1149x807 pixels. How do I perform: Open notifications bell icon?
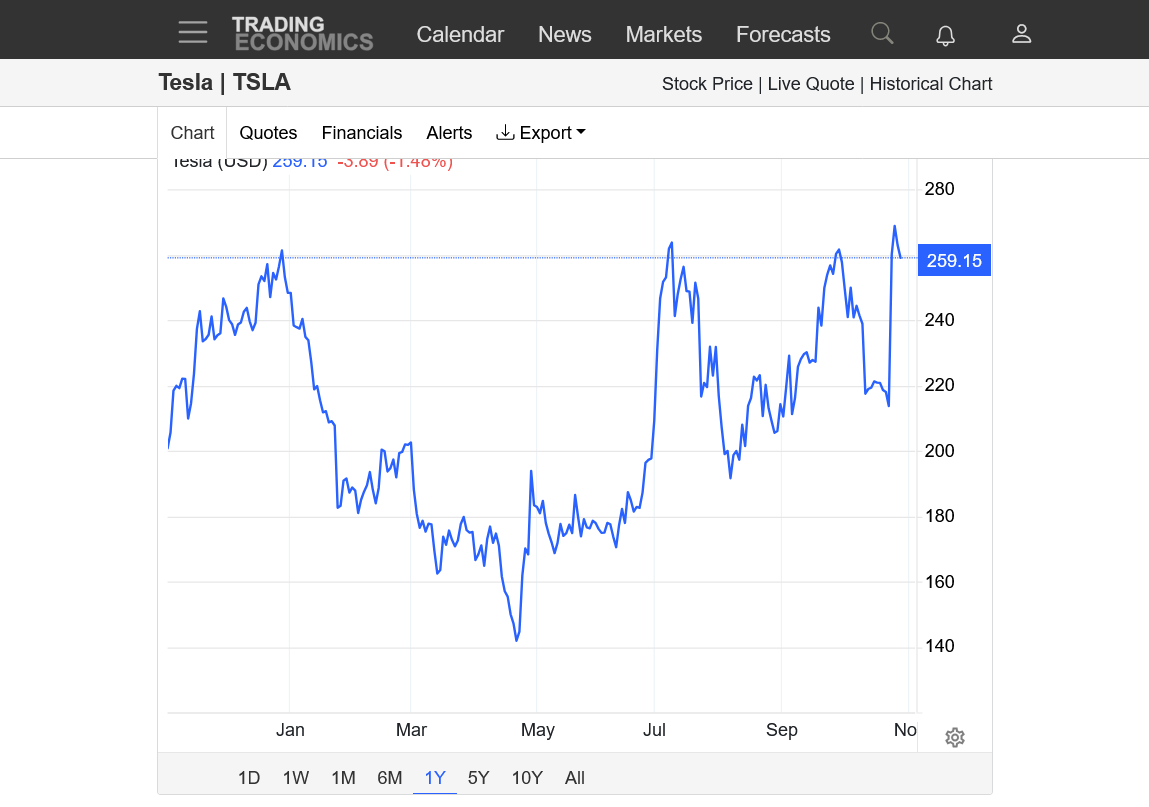click(945, 34)
